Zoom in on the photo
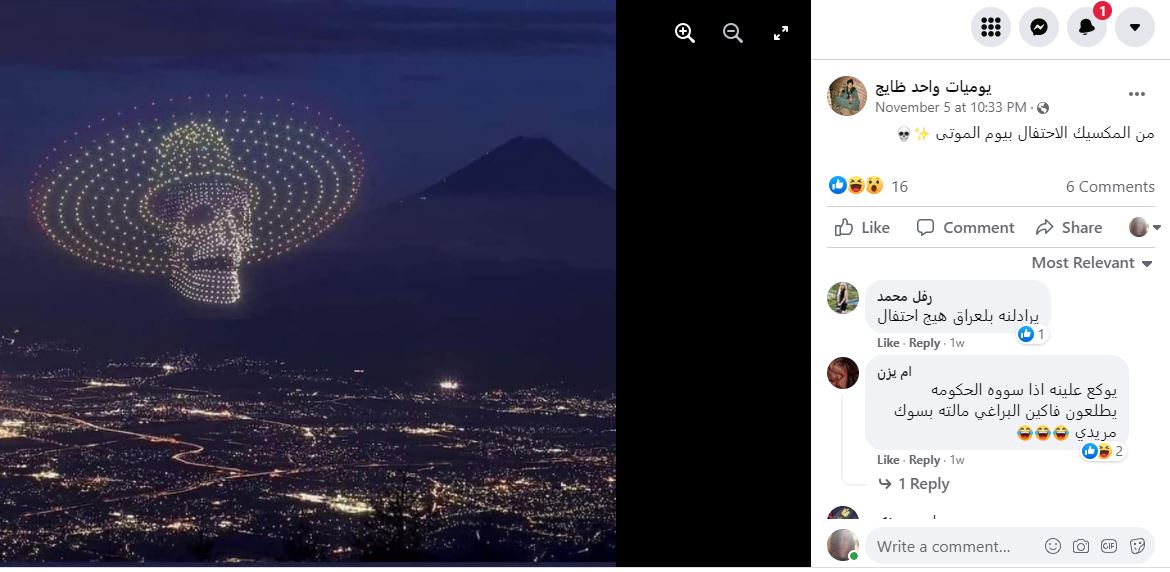 point(685,33)
